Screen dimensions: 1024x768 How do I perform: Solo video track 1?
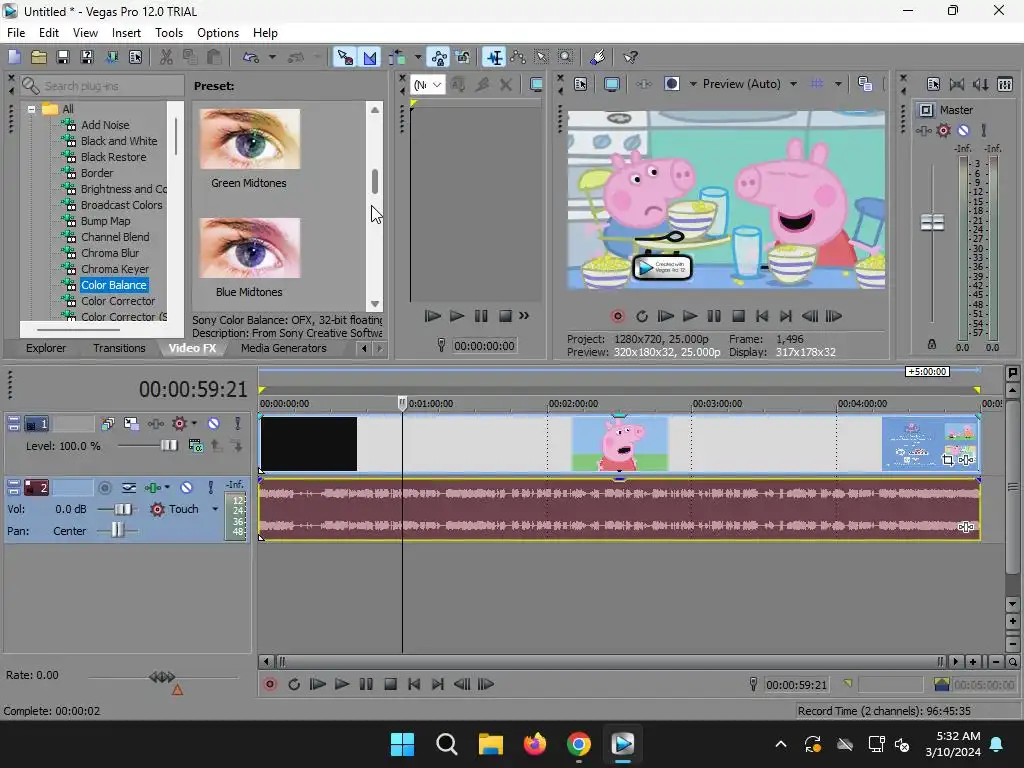pyautogui.click(x=238, y=424)
